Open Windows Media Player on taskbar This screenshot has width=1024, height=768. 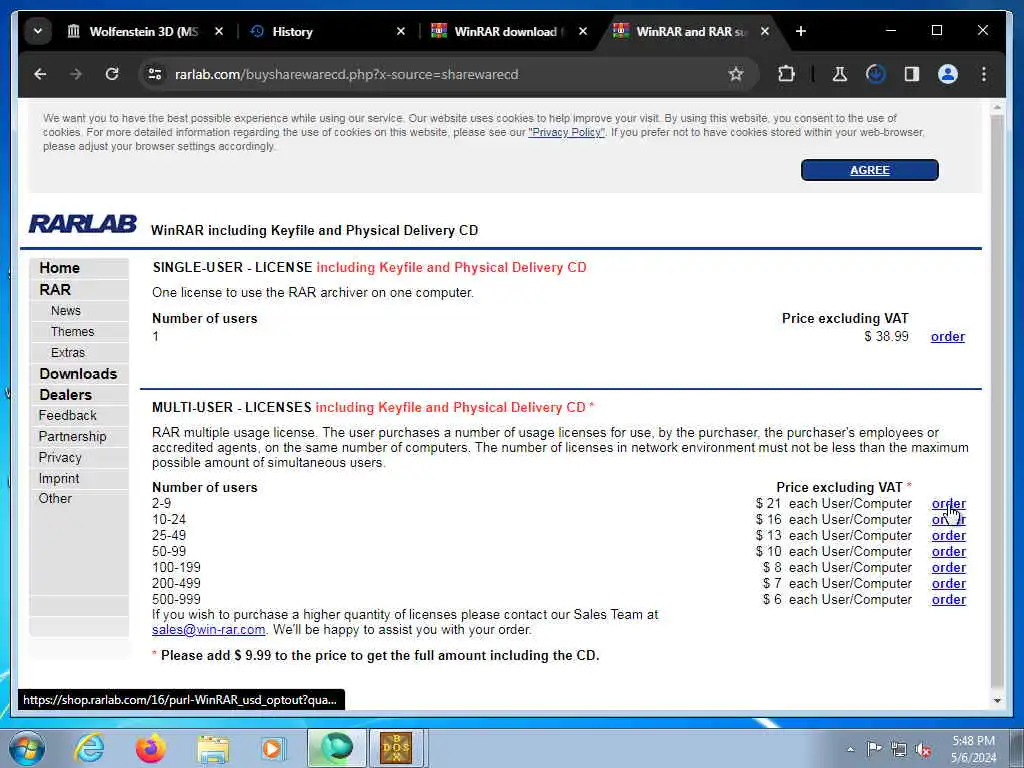tap(273, 748)
